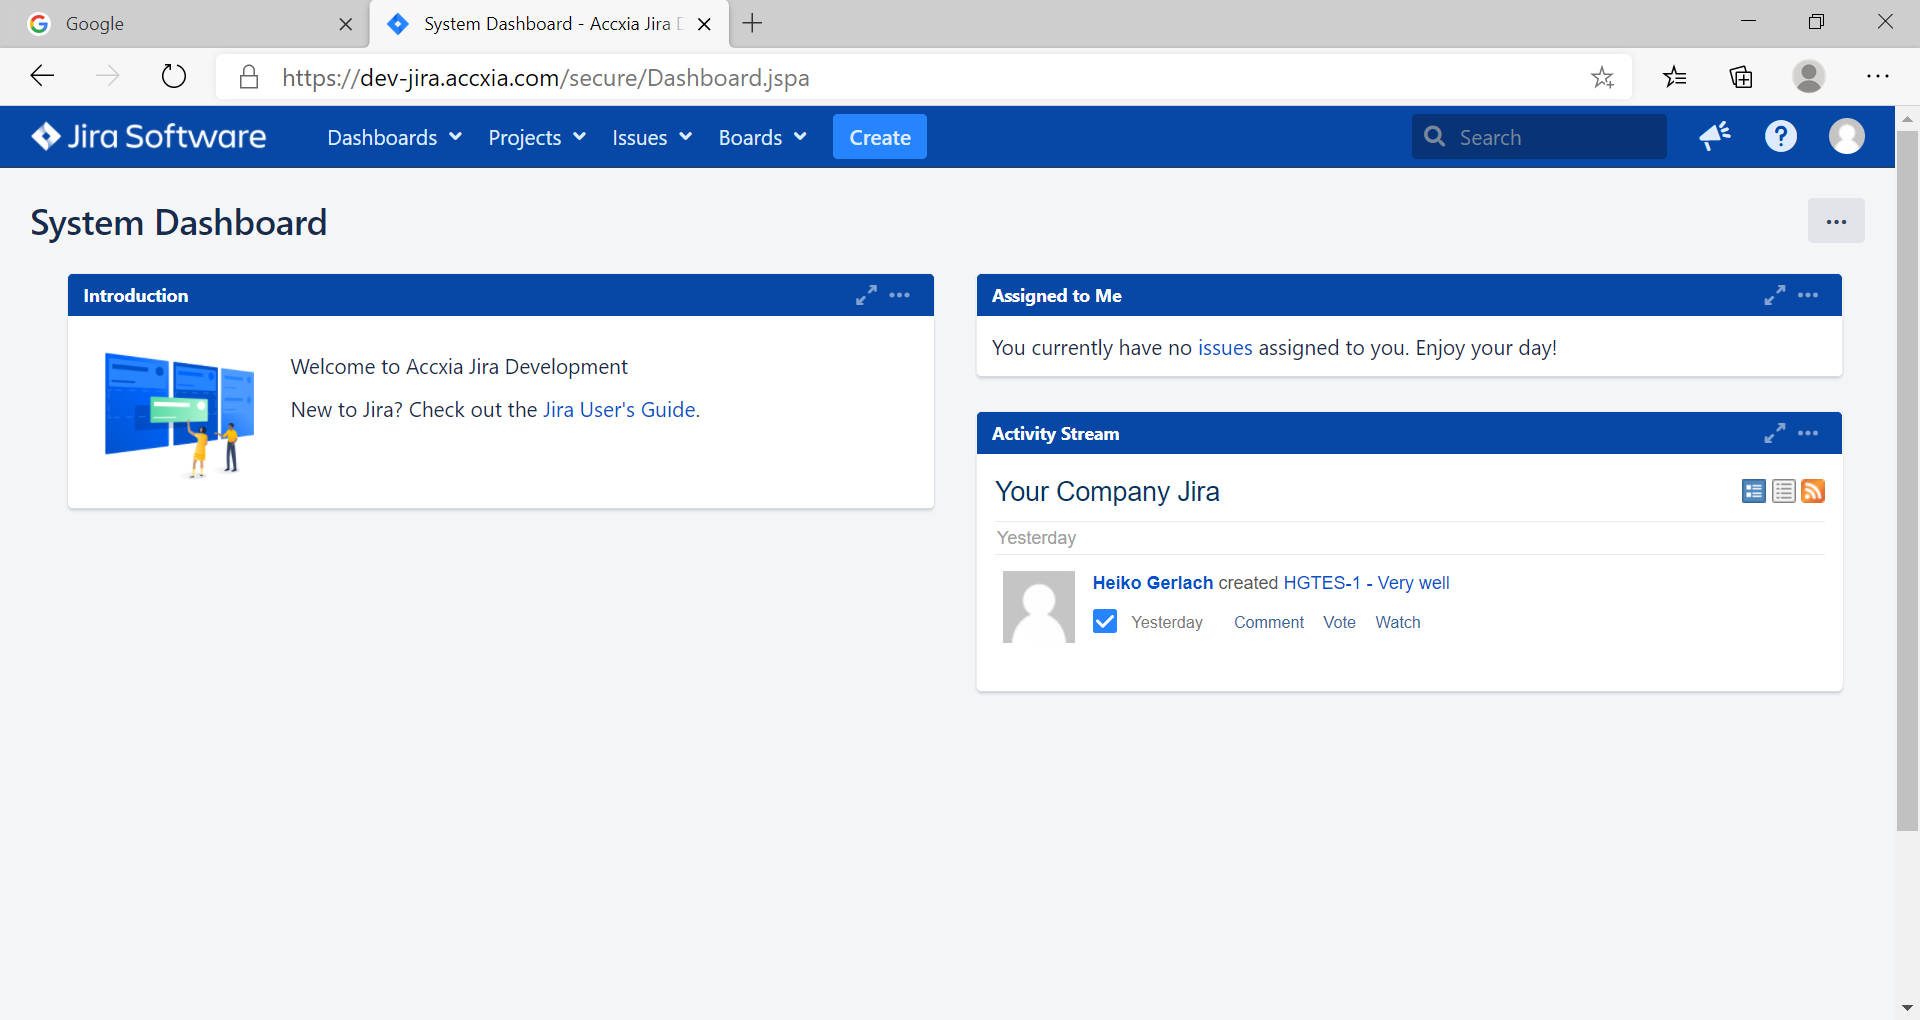This screenshot has height=1020, width=1920.
Task: Open the Activity Stream gadget options menu
Action: pyautogui.click(x=1808, y=433)
